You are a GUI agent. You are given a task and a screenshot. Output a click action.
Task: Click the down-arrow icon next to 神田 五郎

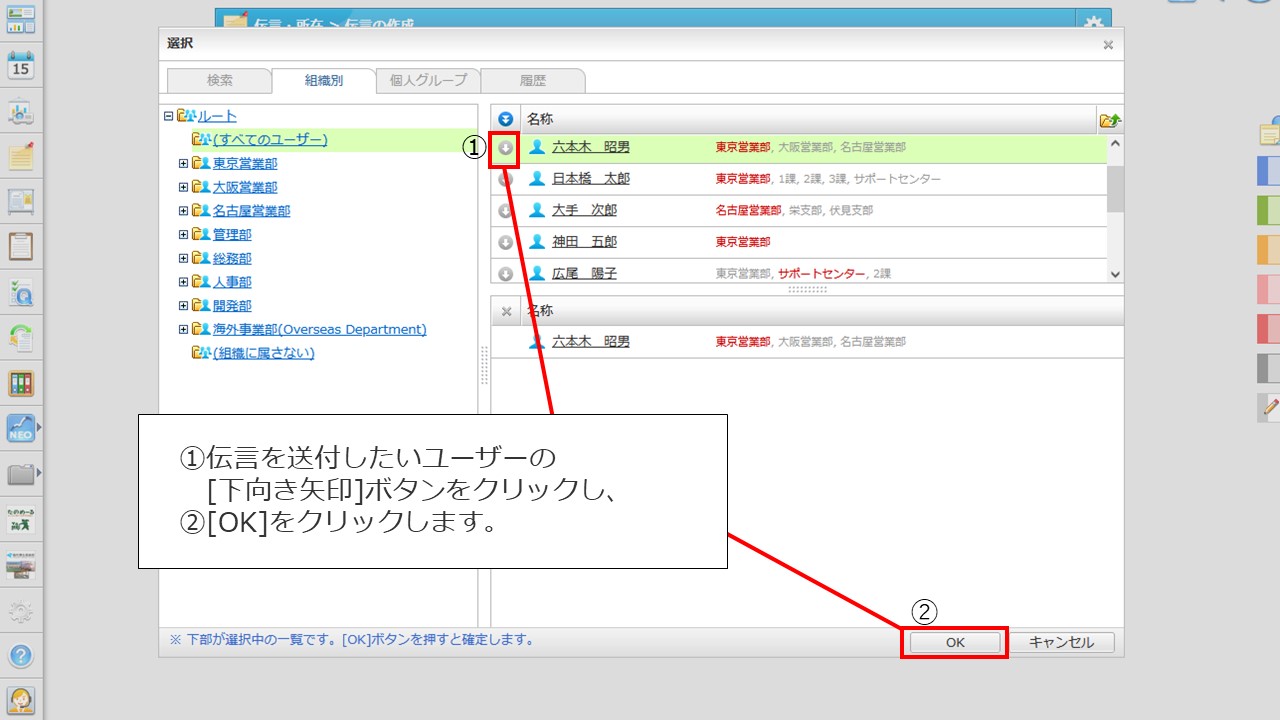(505, 242)
